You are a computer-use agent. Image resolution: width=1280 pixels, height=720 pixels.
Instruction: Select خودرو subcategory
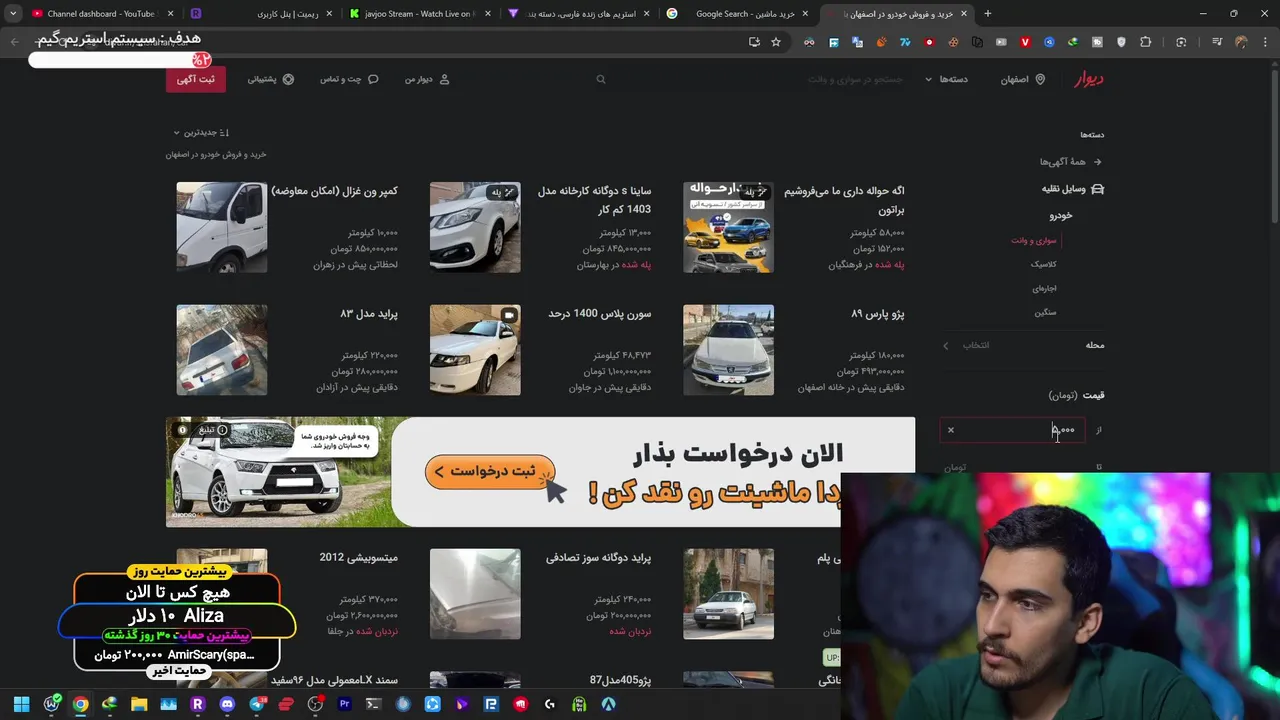[1061, 215]
